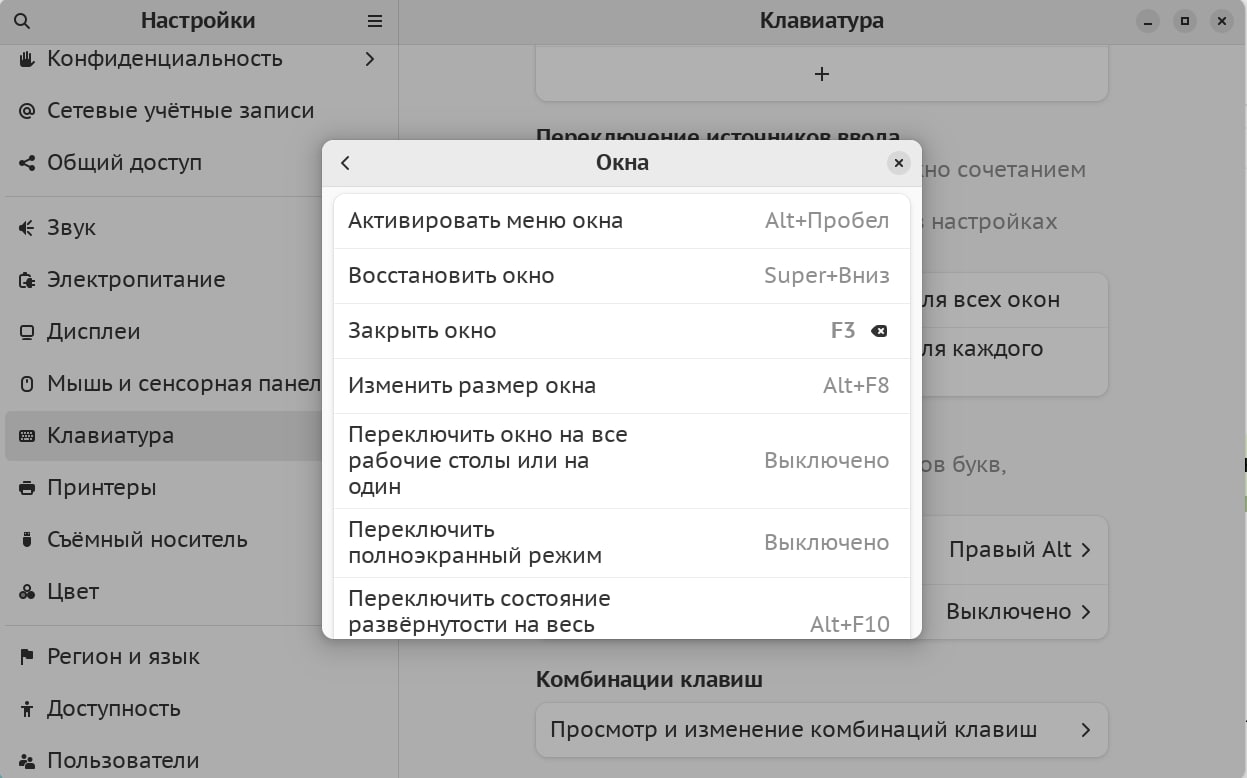Click the Дисплеи monitor icon

pyautogui.click(x=27, y=332)
